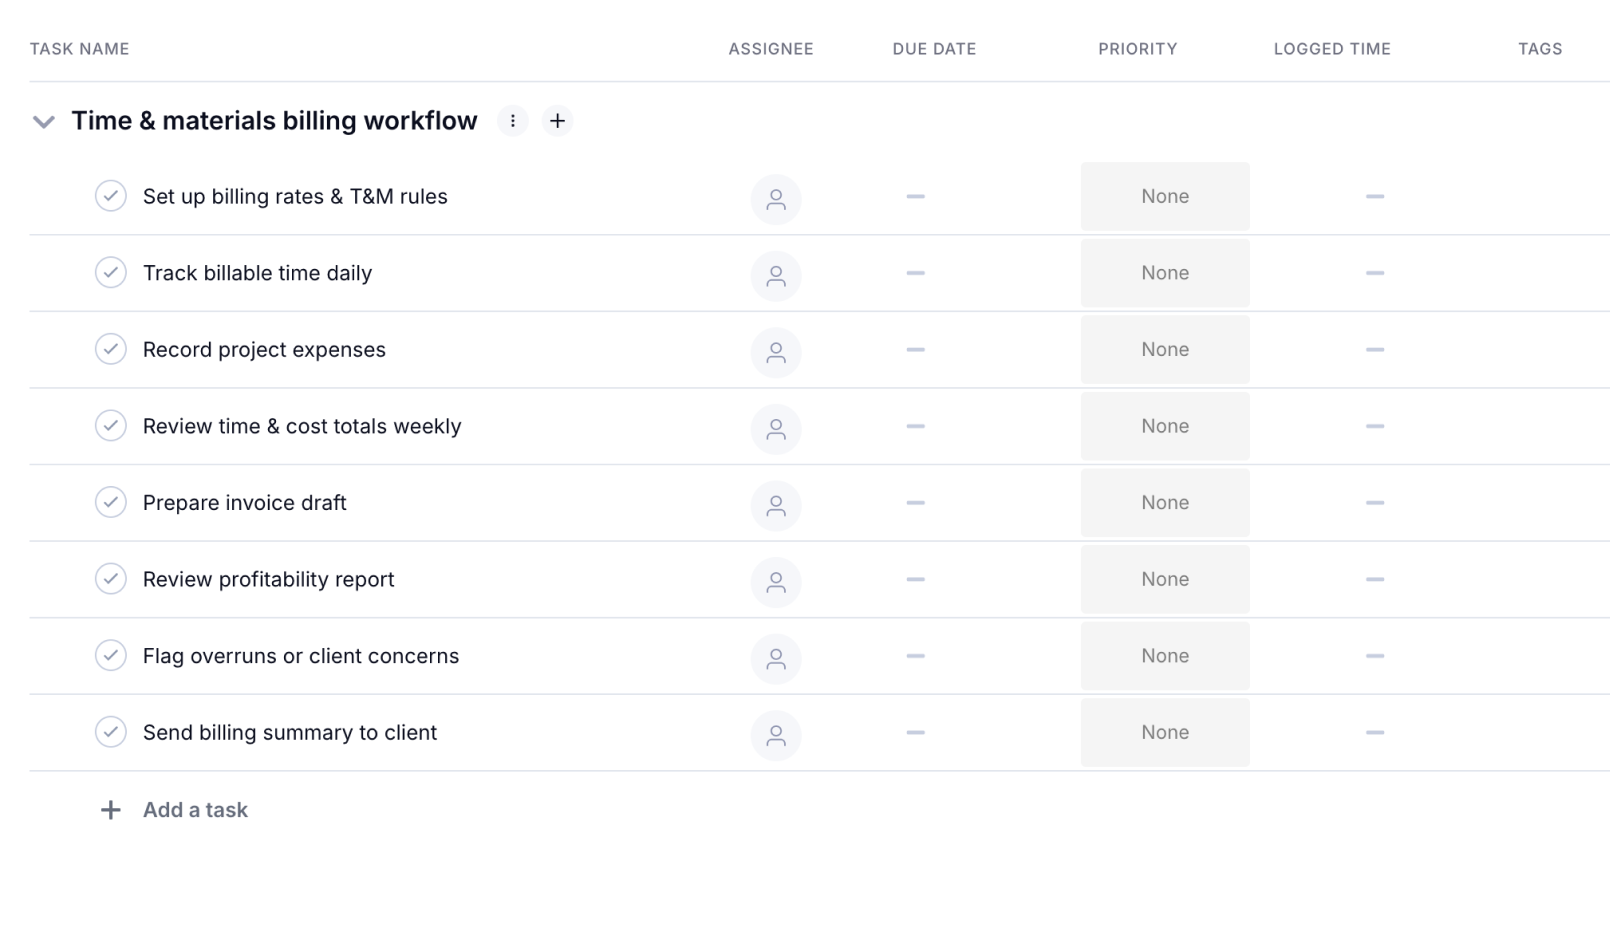Viewport: 1610px width, 926px height.
Task: Open priority dropdown for Set up billing rates
Action: (1164, 196)
